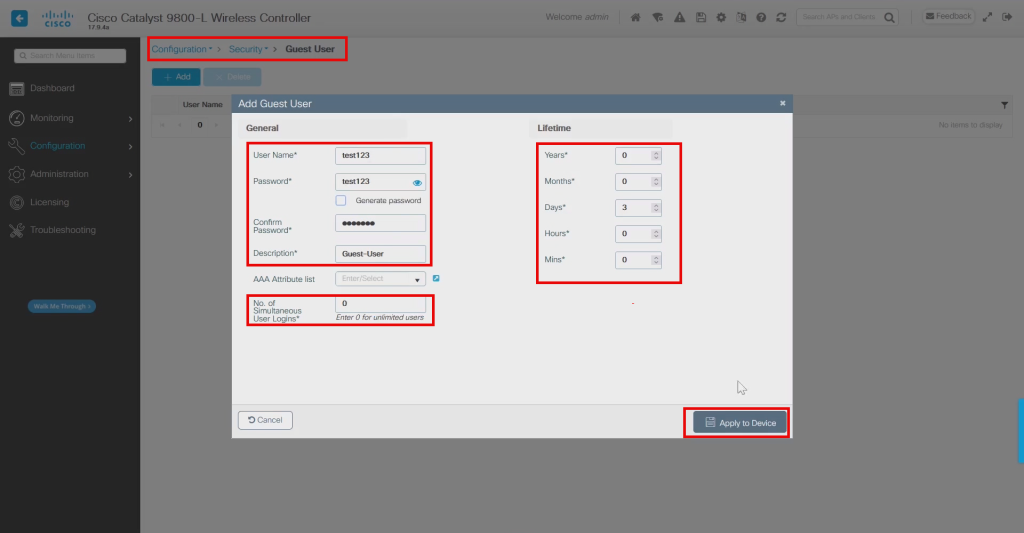Click the Cancel button

tap(265, 420)
